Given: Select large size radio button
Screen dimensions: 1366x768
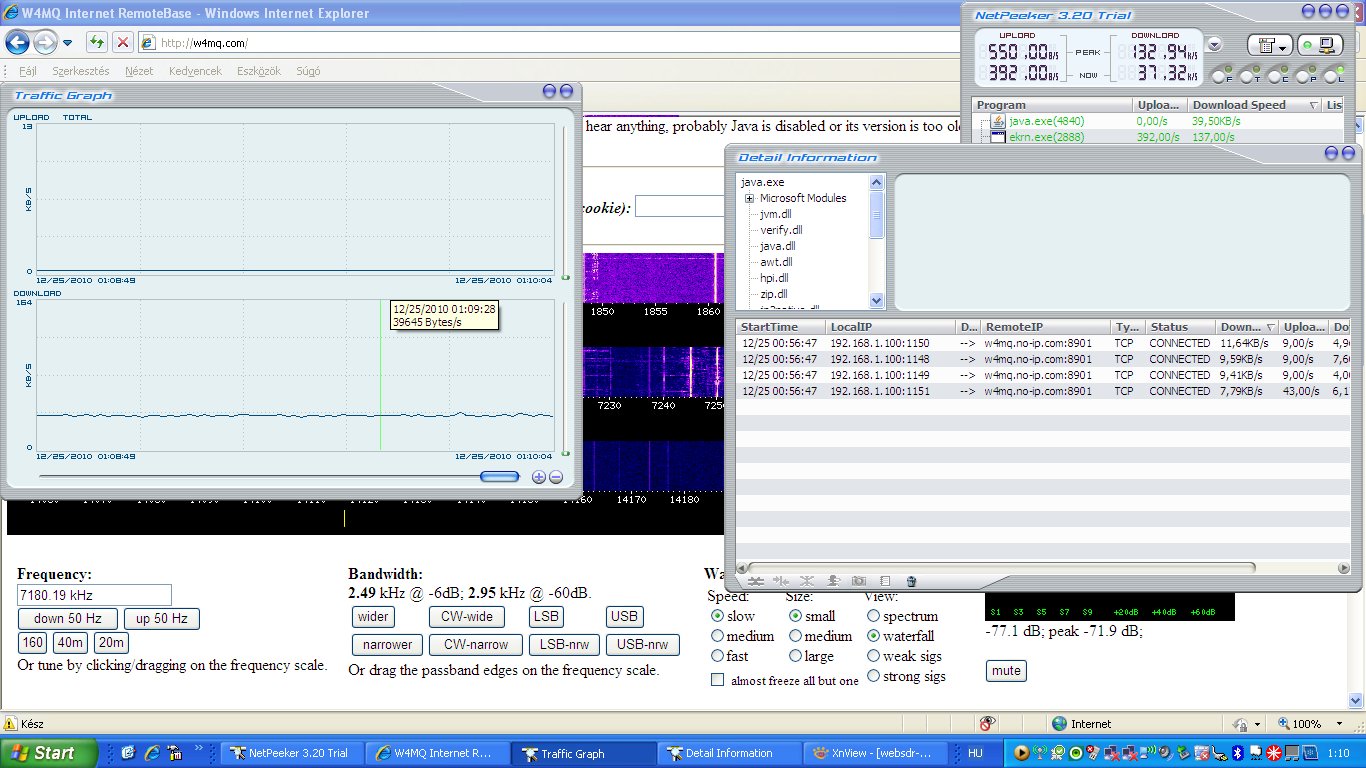Looking at the screenshot, I should coord(795,656).
